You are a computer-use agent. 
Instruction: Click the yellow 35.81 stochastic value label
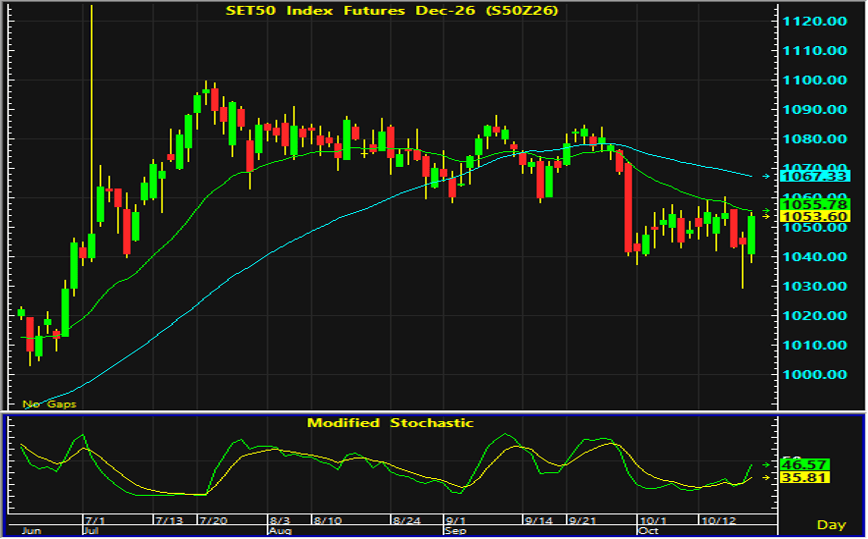[804, 477]
